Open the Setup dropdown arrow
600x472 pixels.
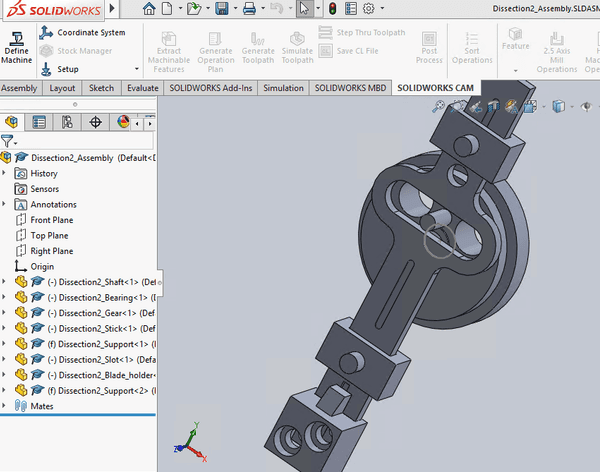[136, 69]
